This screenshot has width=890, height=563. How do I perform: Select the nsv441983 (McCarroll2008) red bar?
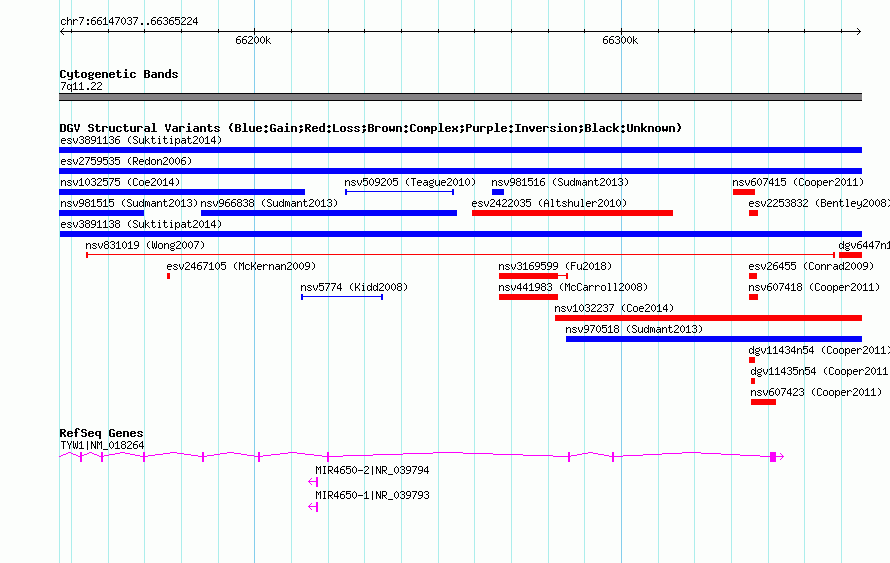[528, 297]
